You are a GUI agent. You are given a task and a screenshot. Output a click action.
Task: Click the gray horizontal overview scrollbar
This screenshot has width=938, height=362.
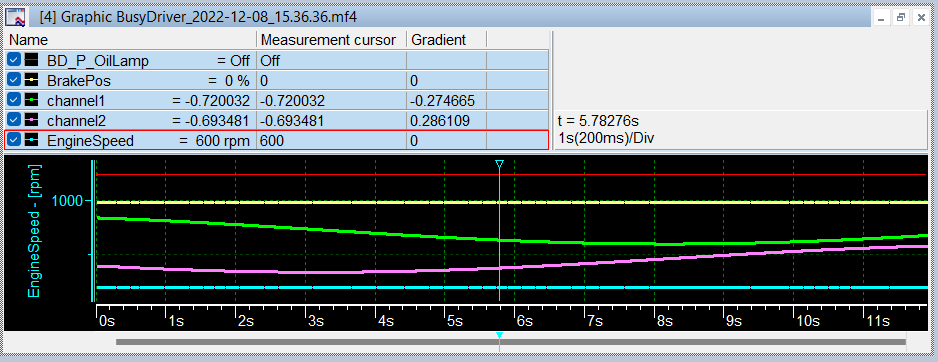[x=511, y=342]
